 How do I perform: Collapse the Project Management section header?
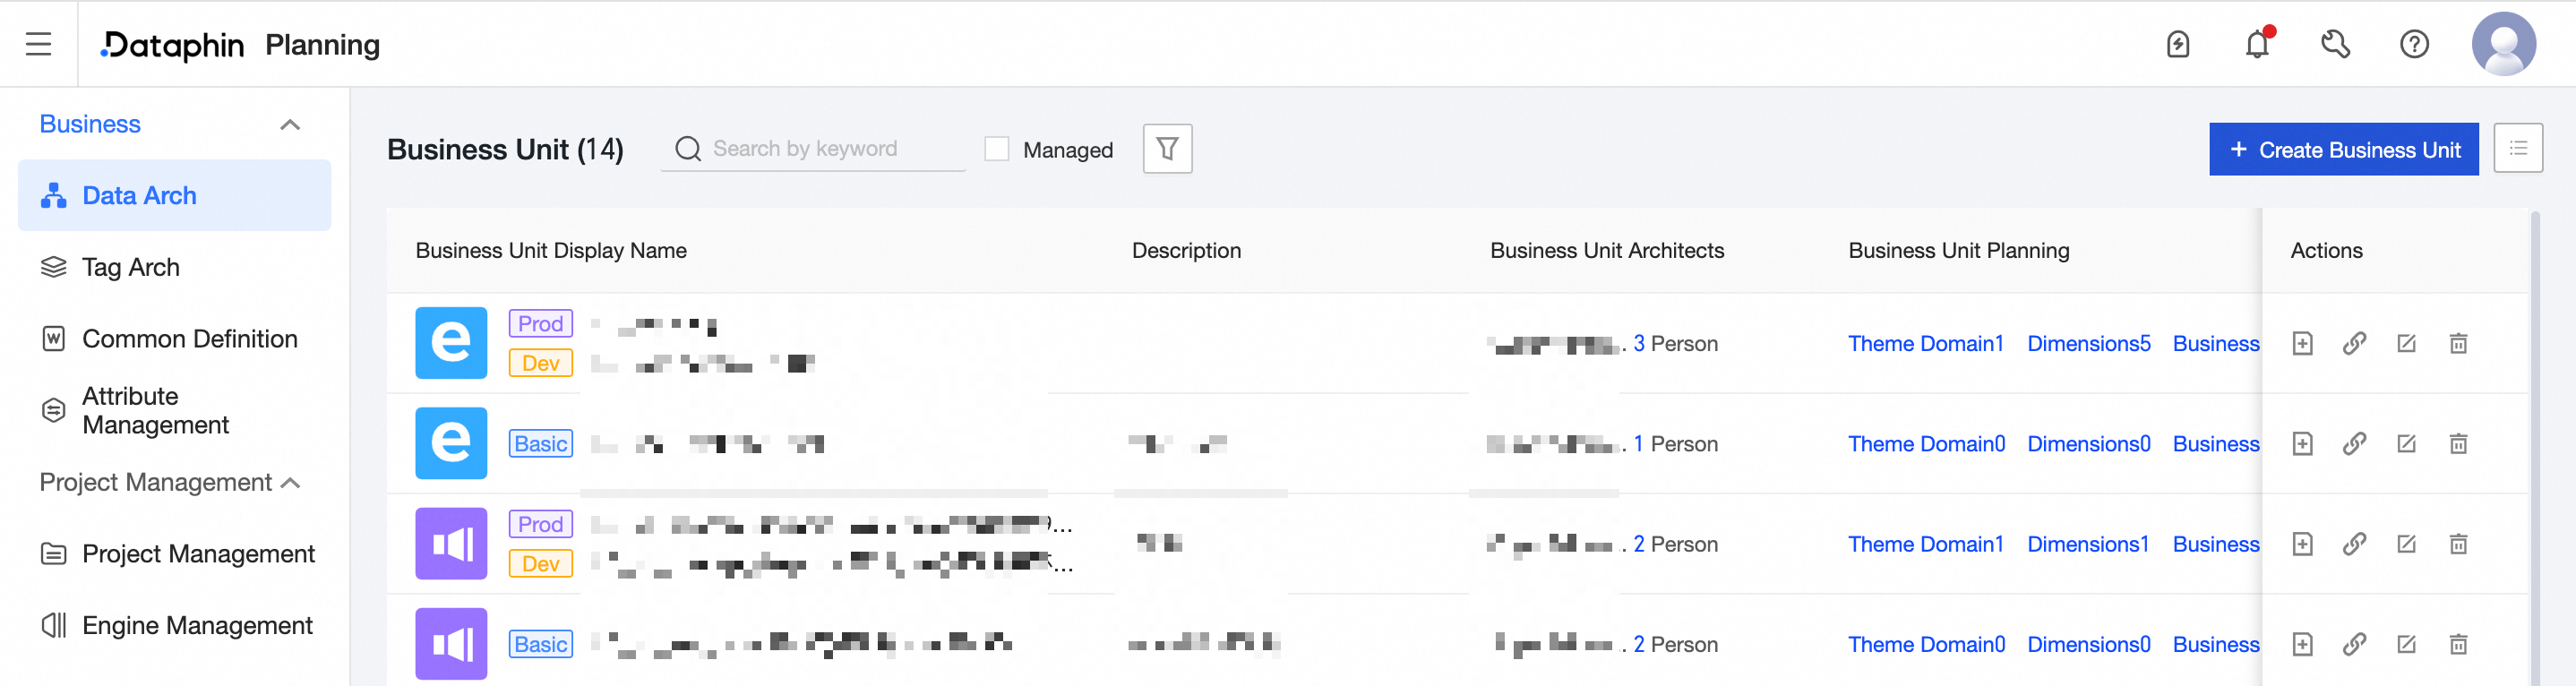click(291, 483)
